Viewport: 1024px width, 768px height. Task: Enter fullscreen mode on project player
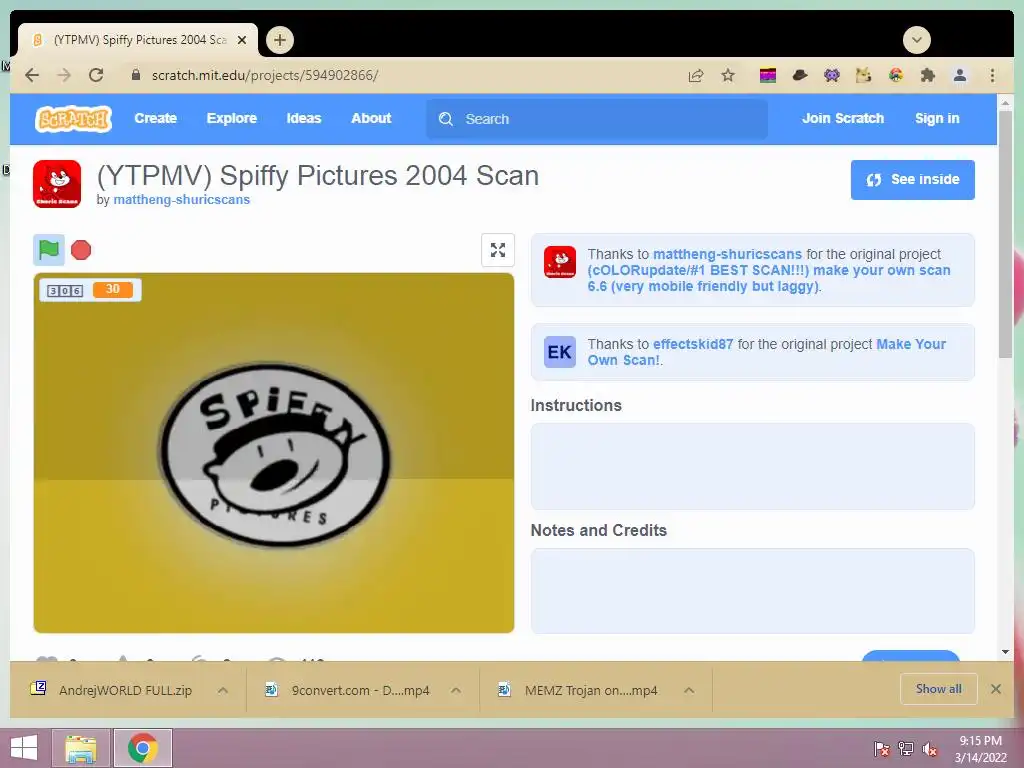click(x=498, y=250)
